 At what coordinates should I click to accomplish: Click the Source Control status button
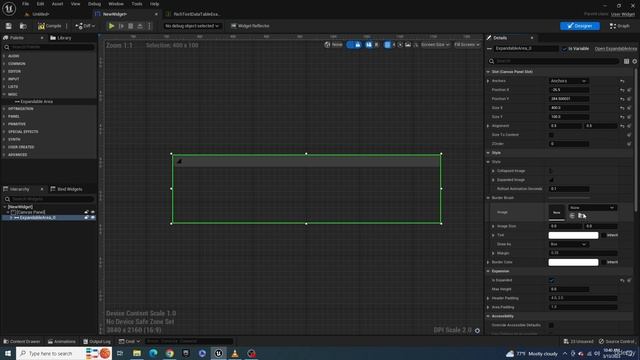[617, 341]
